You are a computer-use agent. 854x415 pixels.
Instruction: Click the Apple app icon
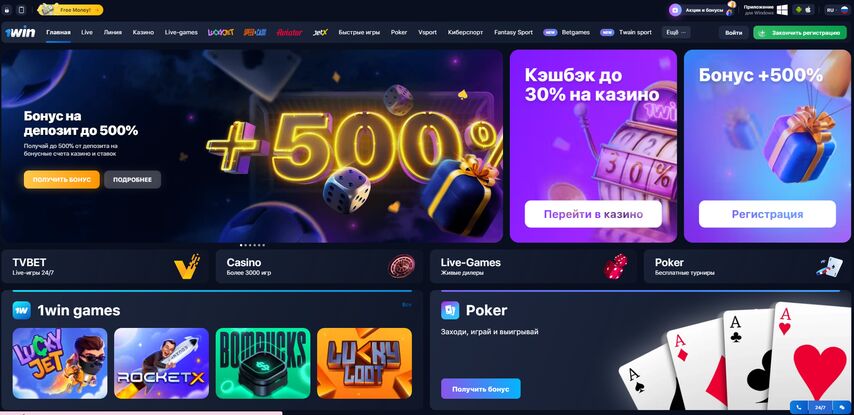[x=809, y=10]
